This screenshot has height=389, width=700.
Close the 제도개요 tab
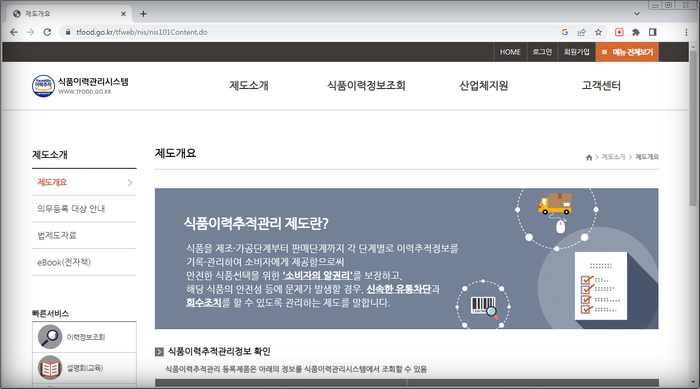(124, 14)
